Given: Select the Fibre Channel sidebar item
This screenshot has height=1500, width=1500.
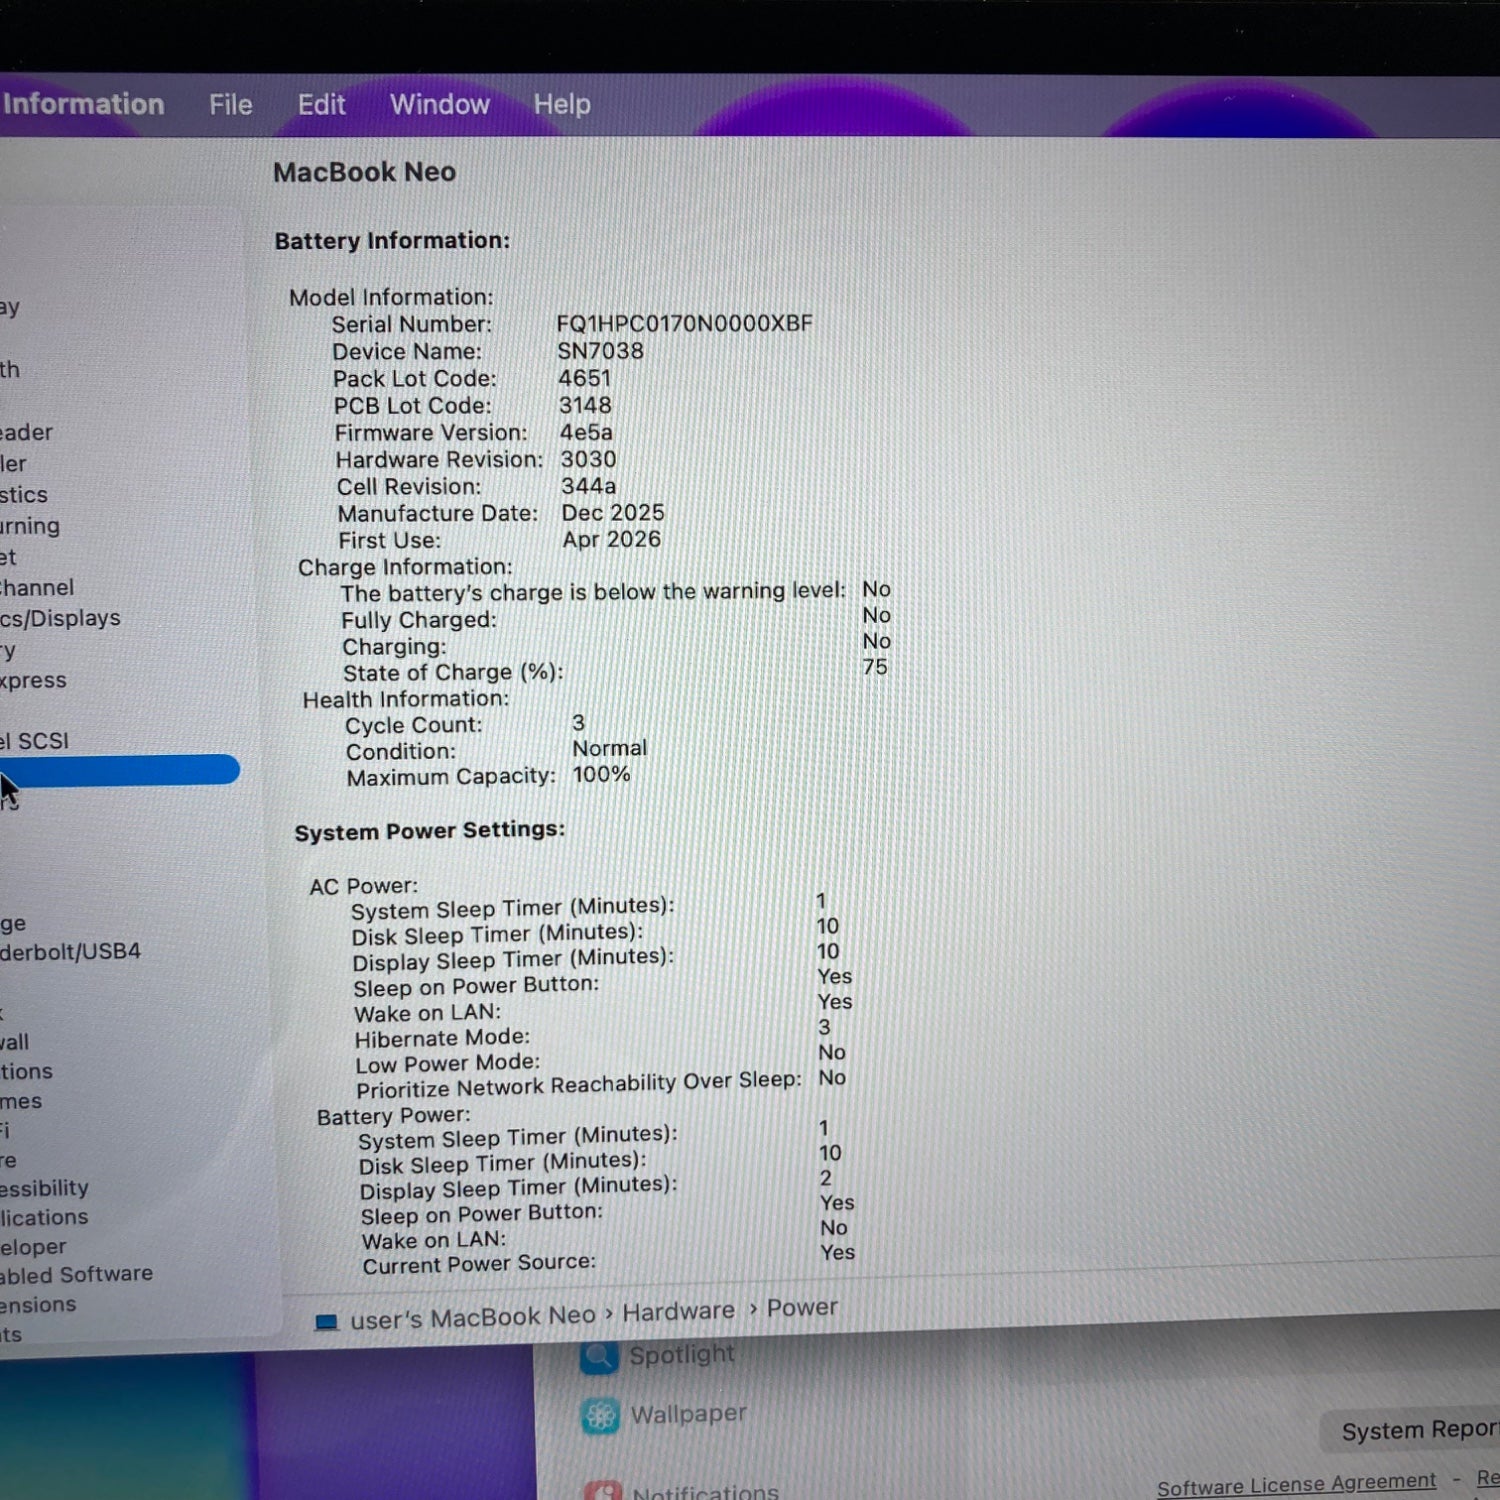Looking at the screenshot, I should click(37, 587).
